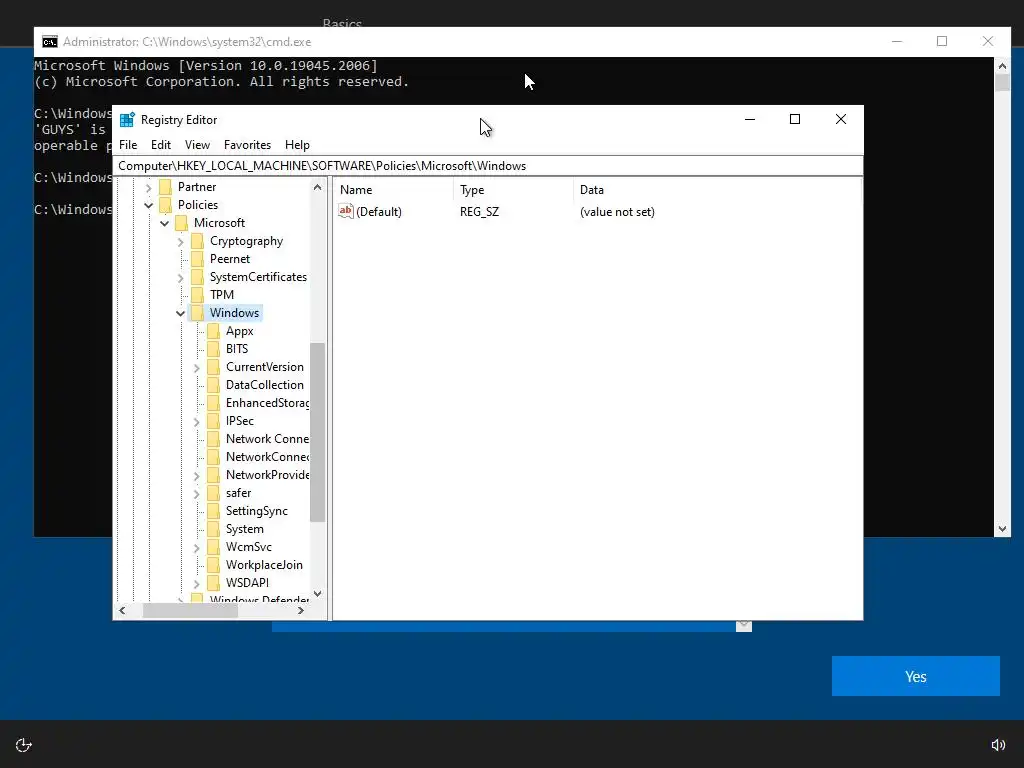Click the tree pane scroll left arrow
Image resolution: width=1024 pixels, height=768 pixels.
122,611
